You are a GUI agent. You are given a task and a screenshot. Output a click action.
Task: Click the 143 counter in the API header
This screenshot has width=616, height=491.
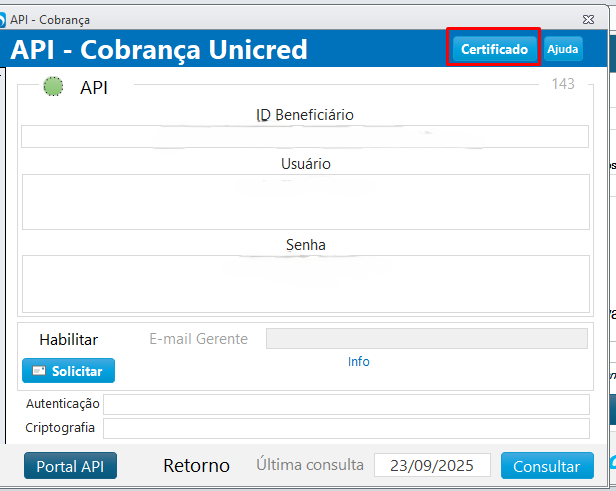563,84
